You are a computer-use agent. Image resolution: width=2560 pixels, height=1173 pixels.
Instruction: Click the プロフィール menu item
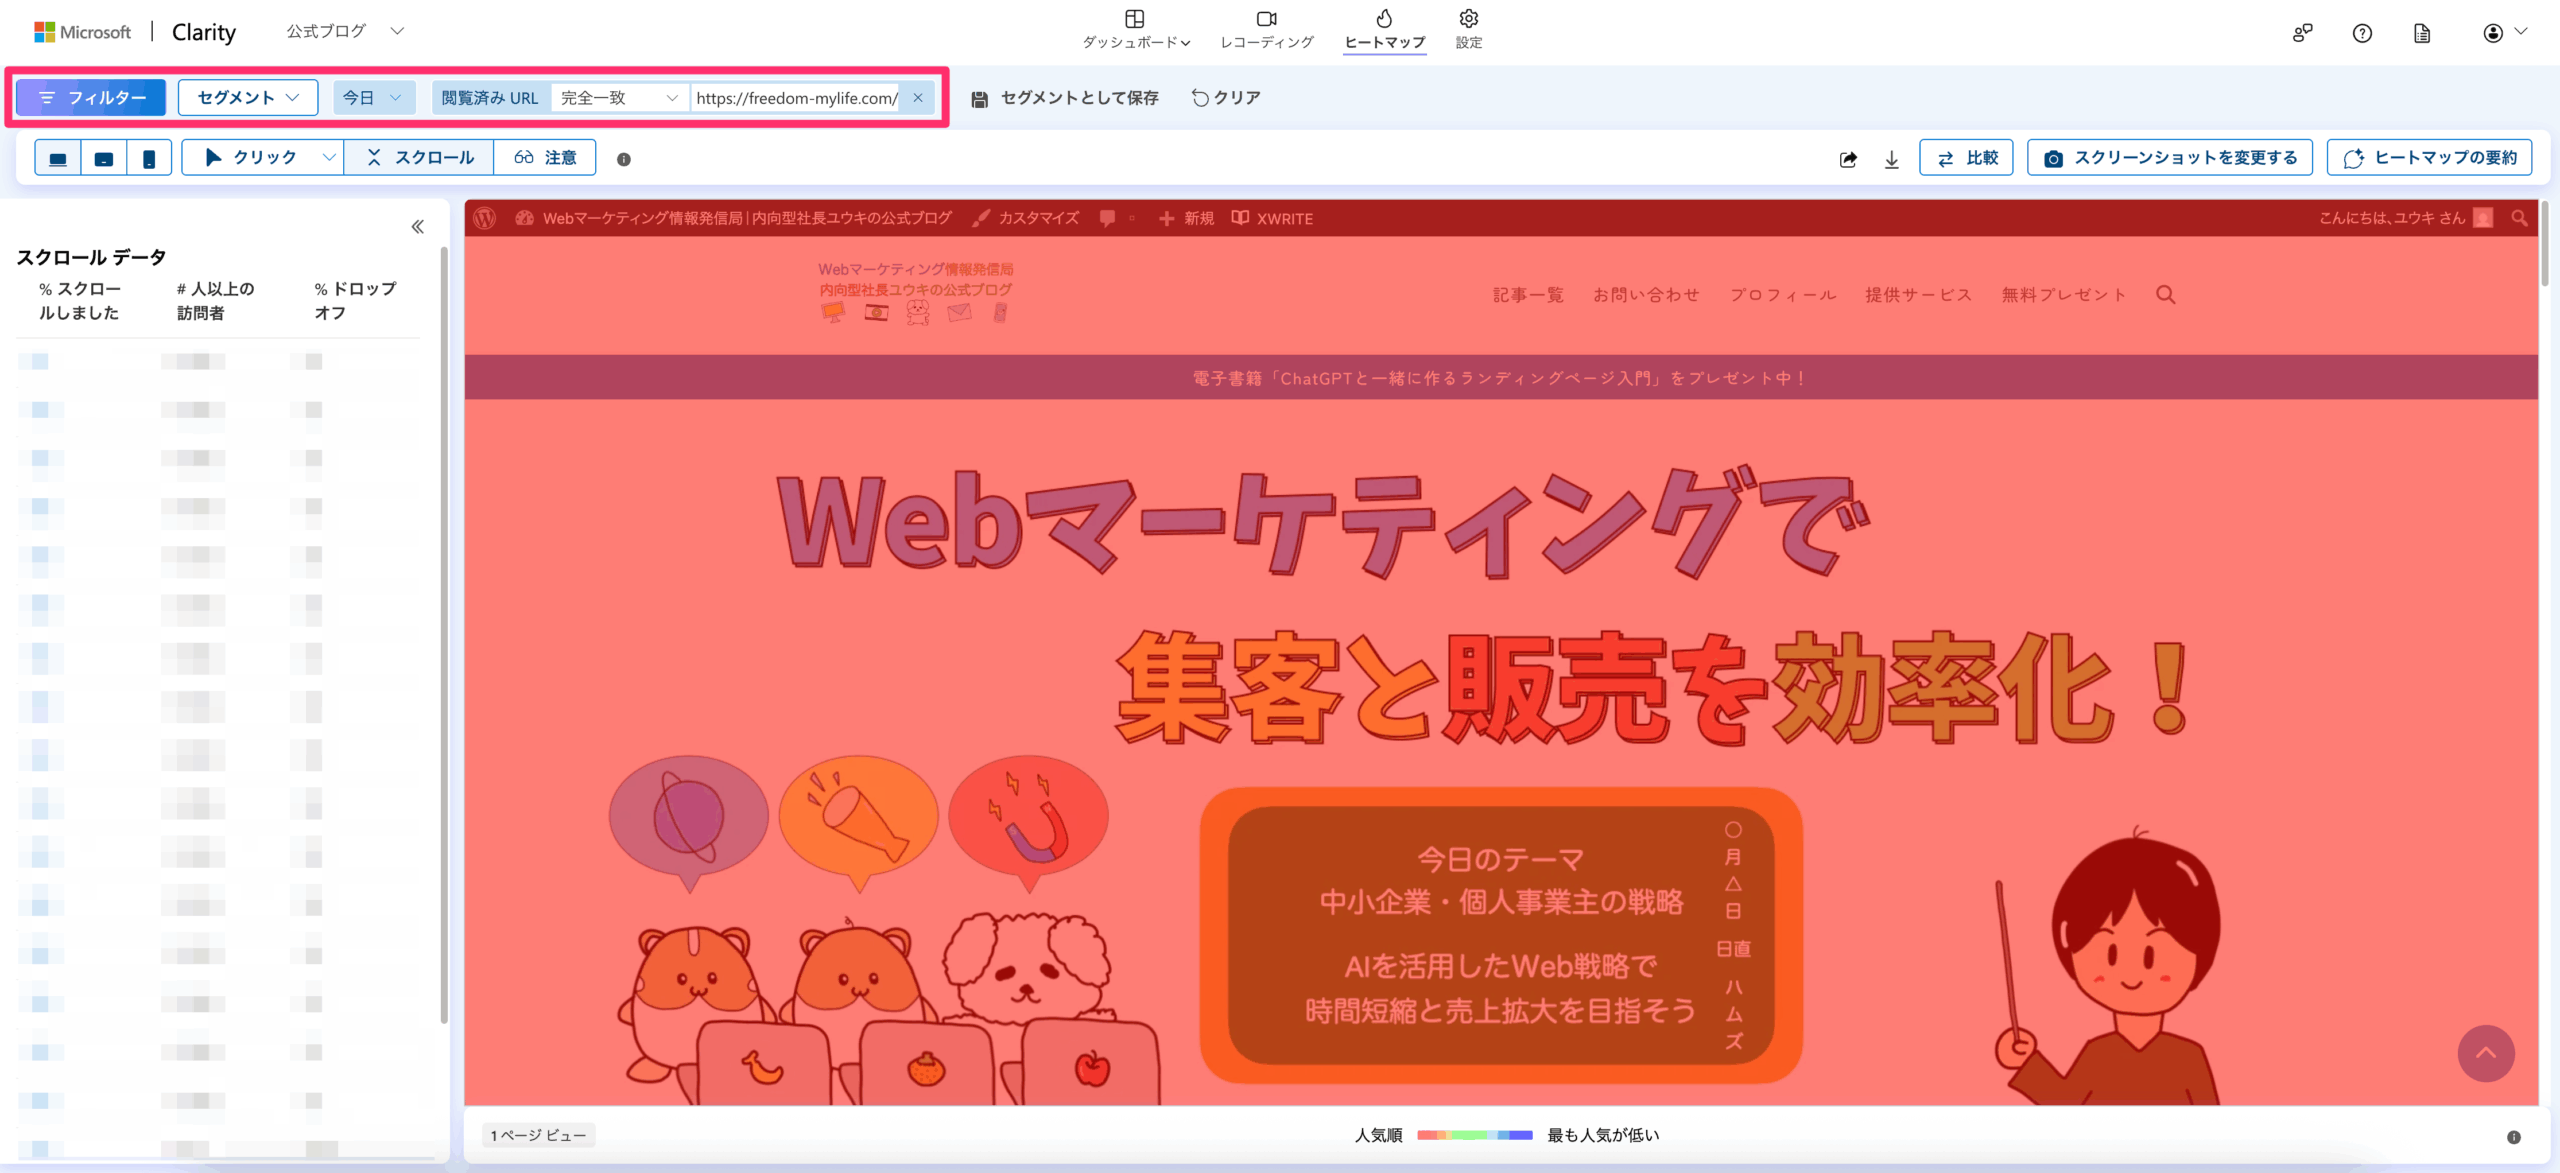point(1783,294)
